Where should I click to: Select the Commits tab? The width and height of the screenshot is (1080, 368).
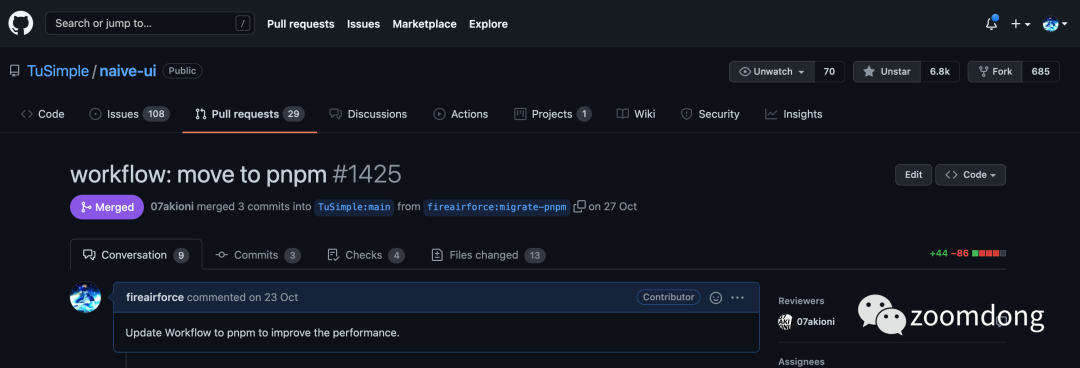pyautogui.click(x=258, y=255)
